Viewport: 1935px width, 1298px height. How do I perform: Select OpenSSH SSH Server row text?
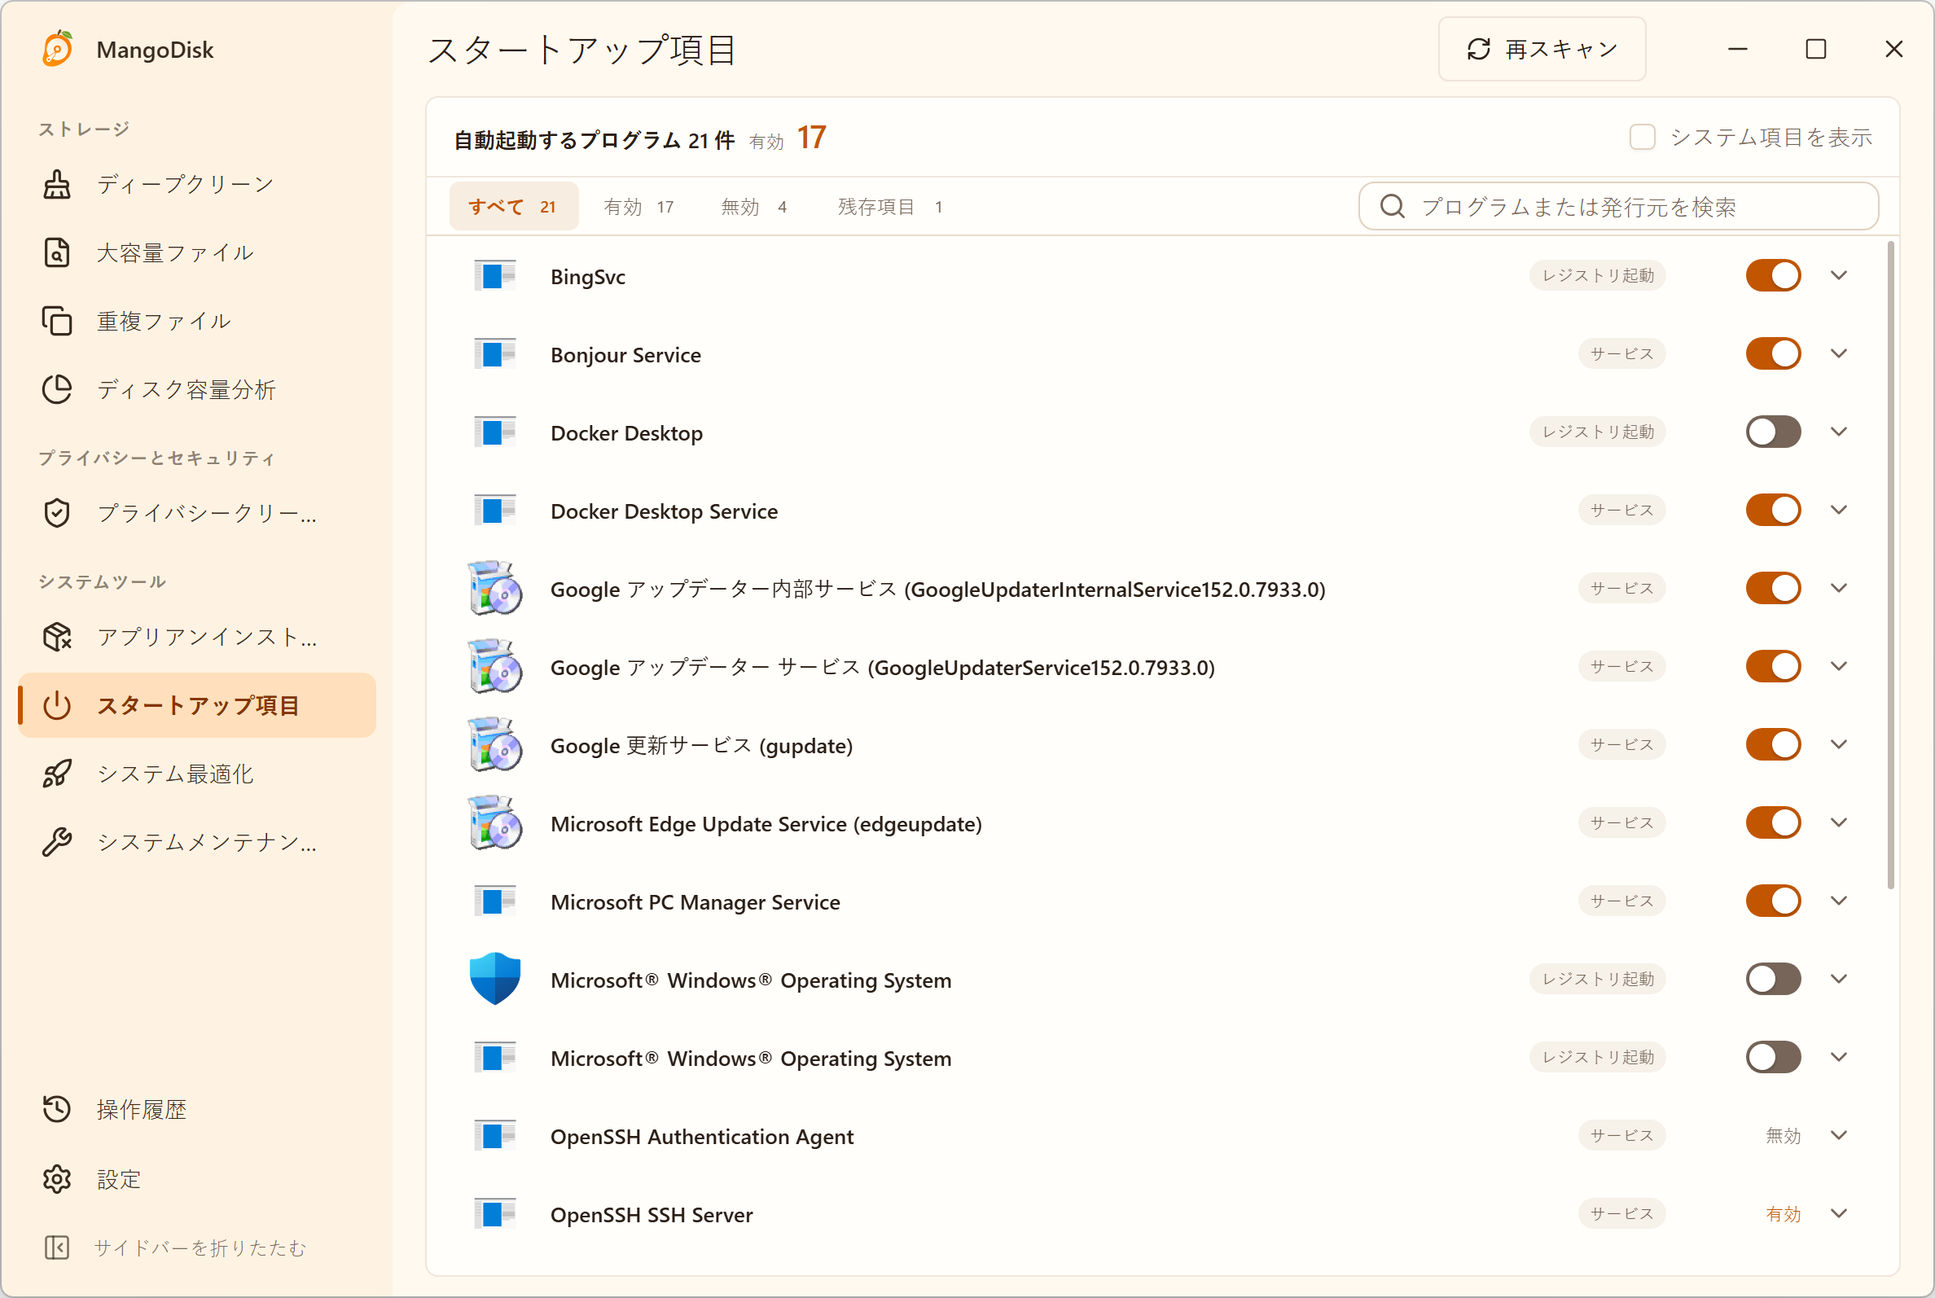coord(651,1214)
